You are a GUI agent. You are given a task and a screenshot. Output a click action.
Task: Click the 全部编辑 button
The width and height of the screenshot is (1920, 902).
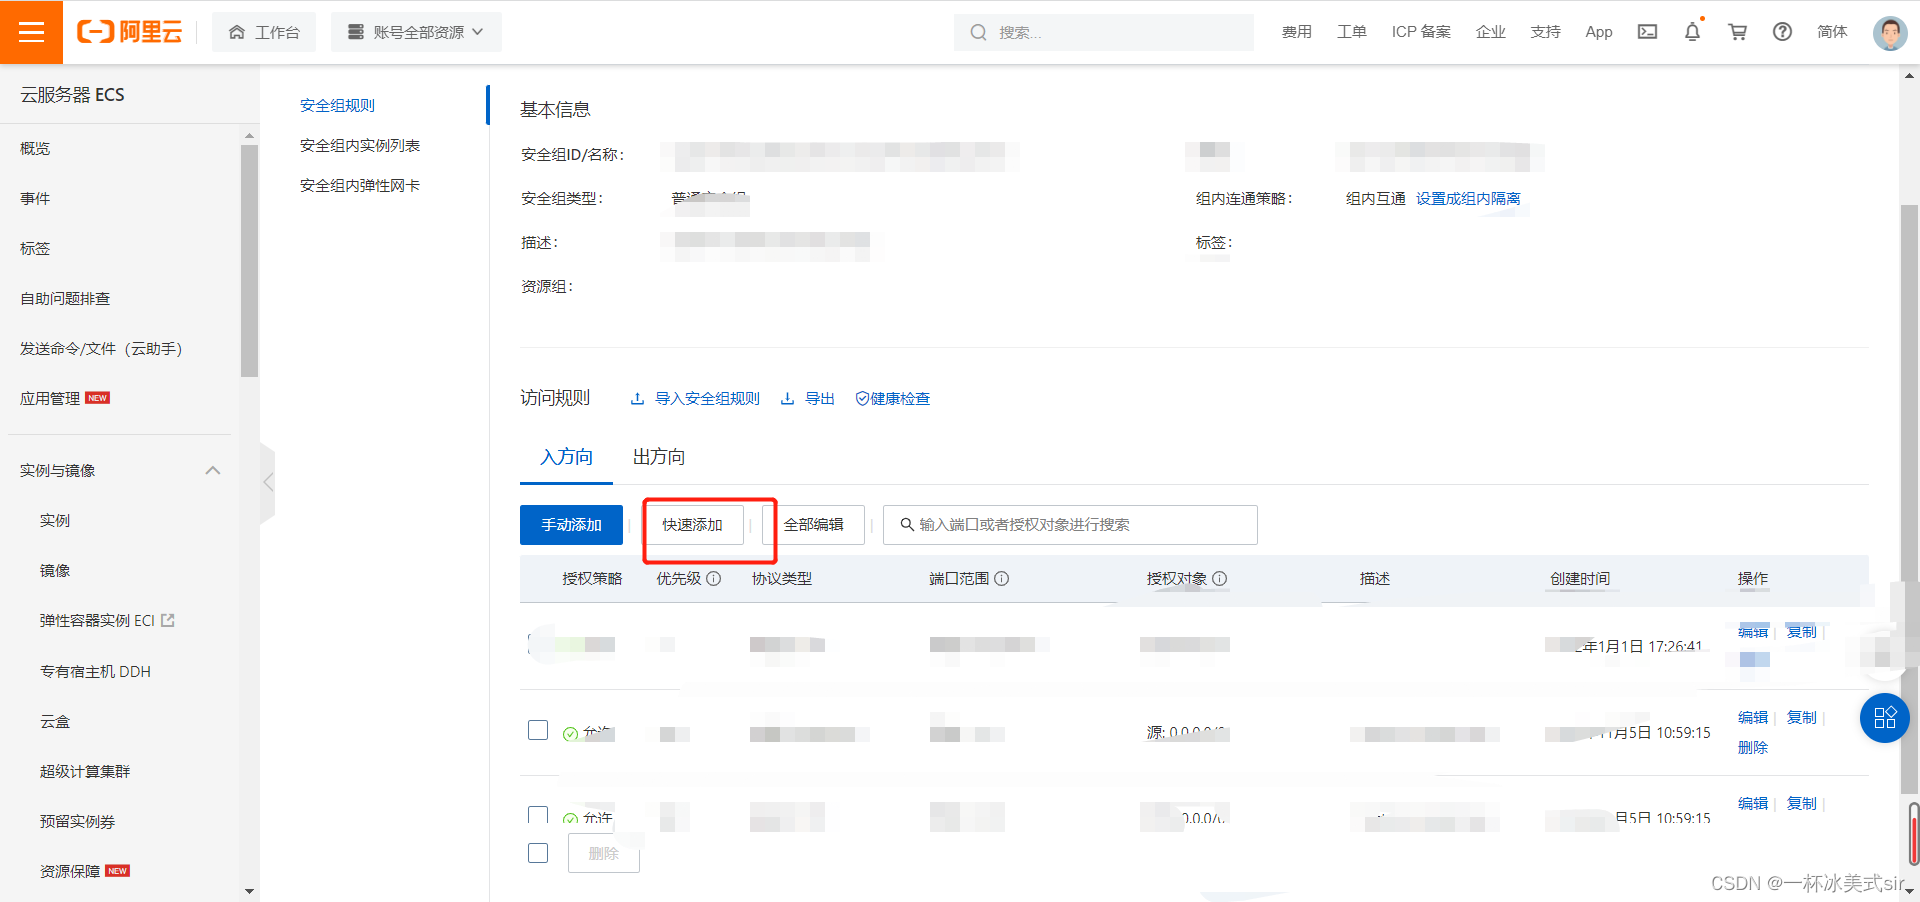point(813,525)
